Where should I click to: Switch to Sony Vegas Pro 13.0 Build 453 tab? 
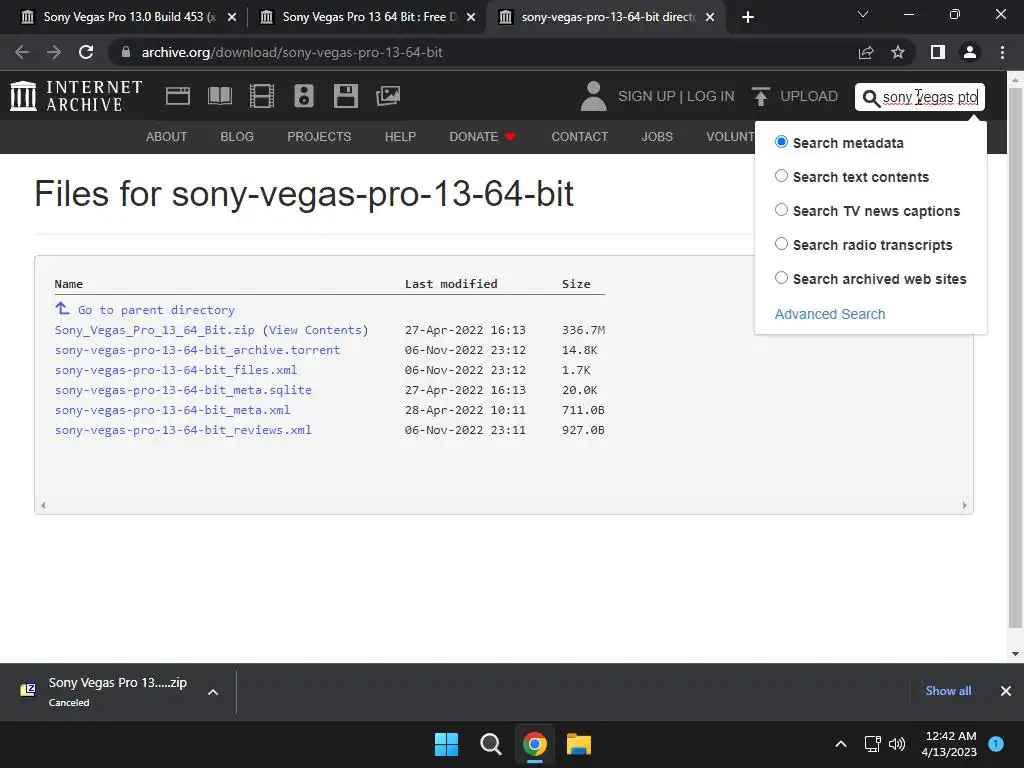tap(130, 17)
